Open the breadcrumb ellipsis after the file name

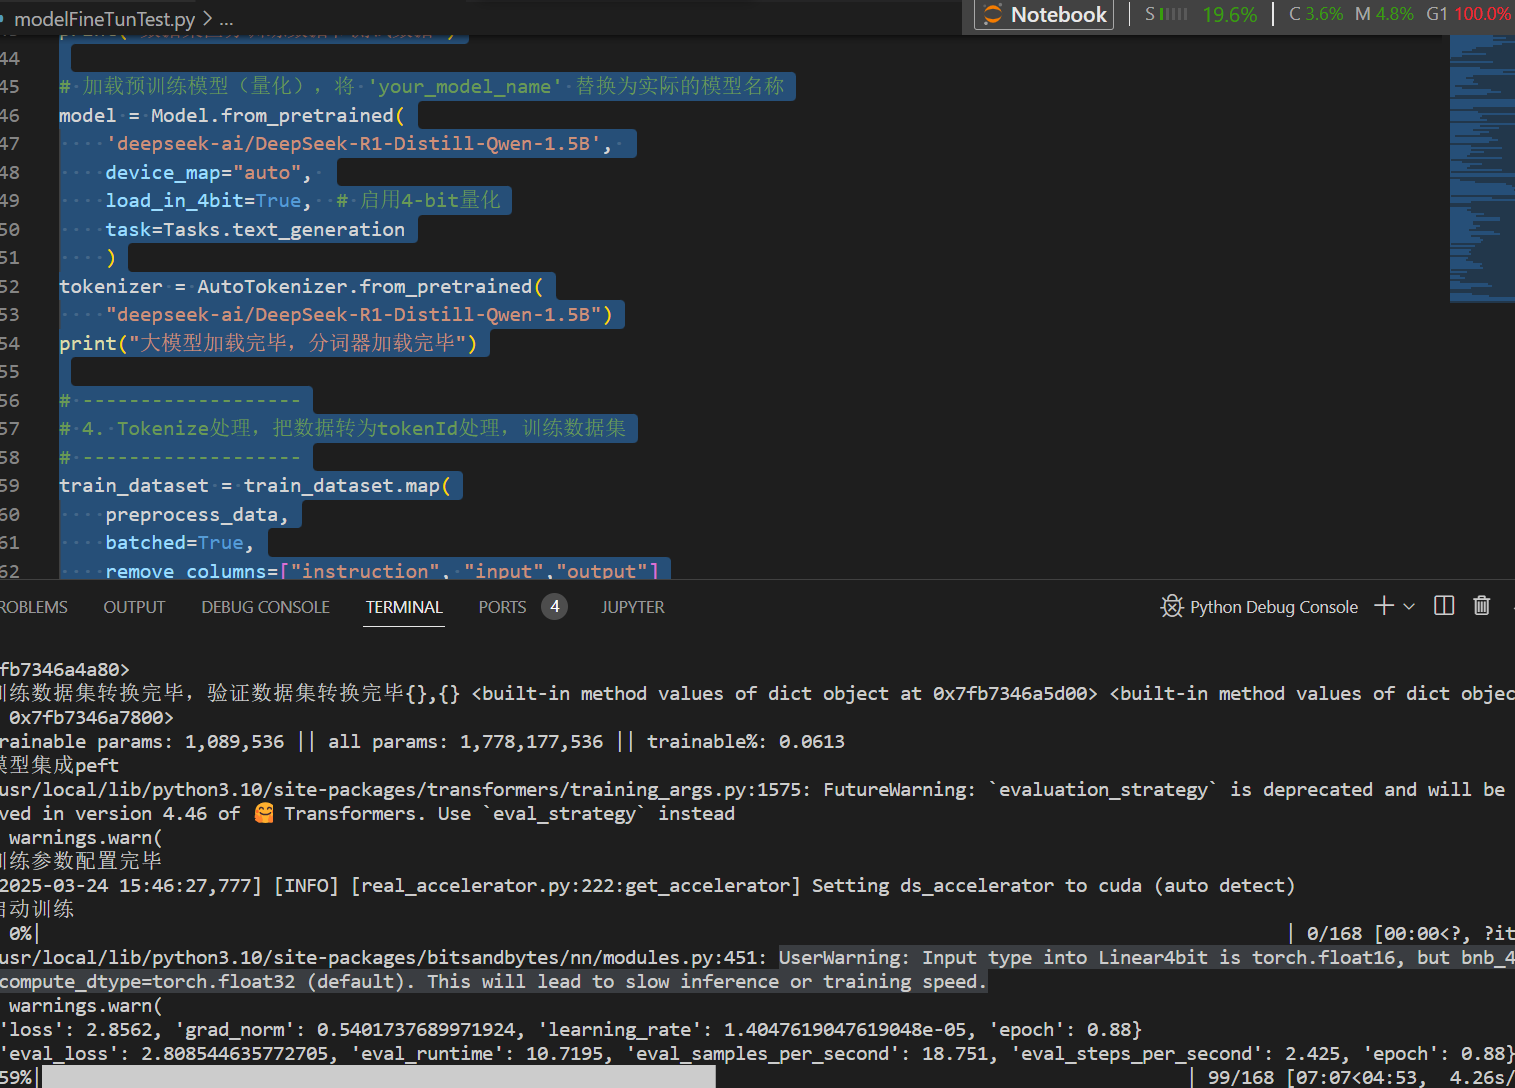(x=226, y=19)
